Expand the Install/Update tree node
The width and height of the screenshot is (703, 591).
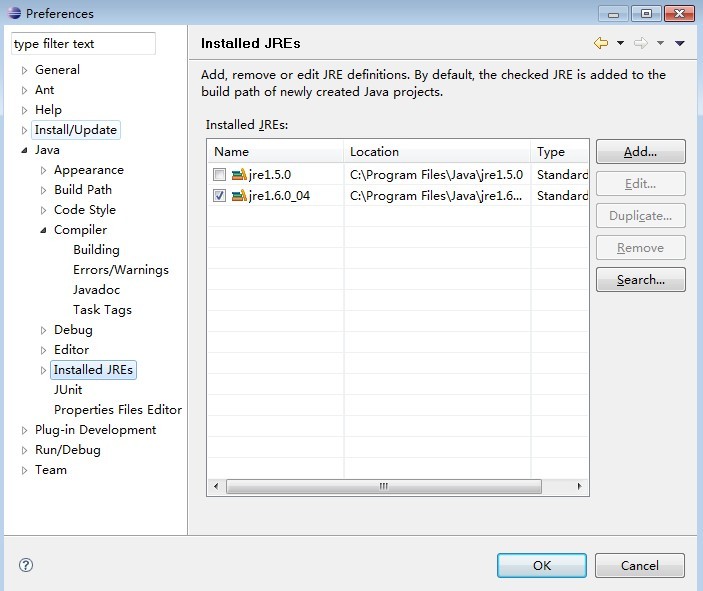pyautogui.click(x=24, y=130)
